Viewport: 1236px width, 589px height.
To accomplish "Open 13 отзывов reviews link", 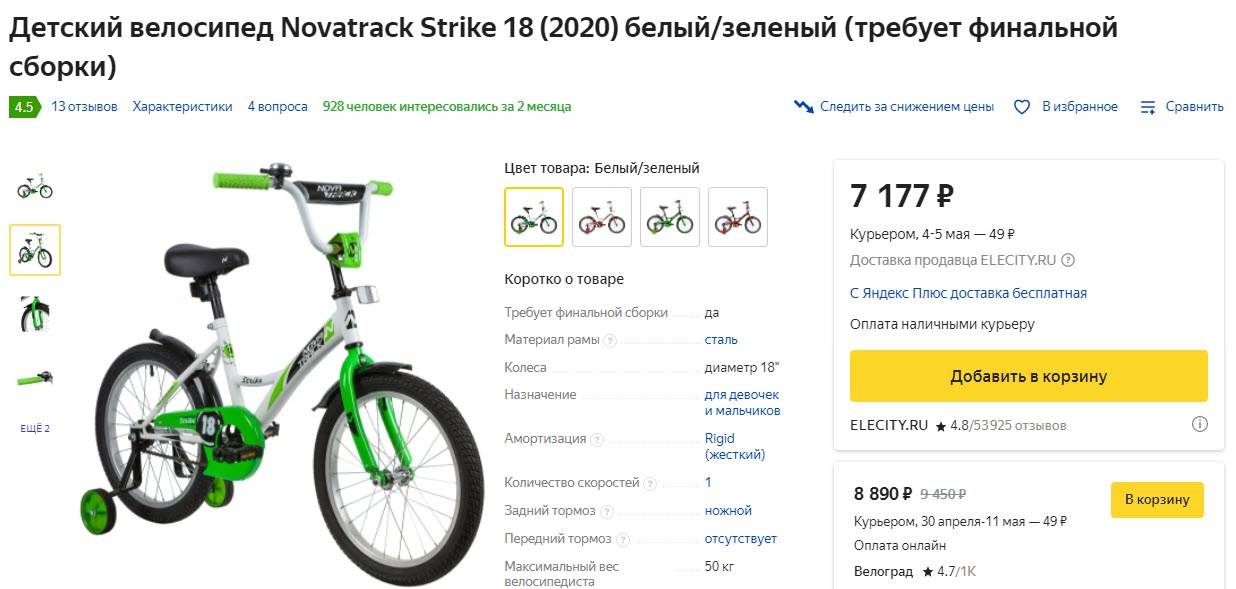I will [x=84, y=105].
